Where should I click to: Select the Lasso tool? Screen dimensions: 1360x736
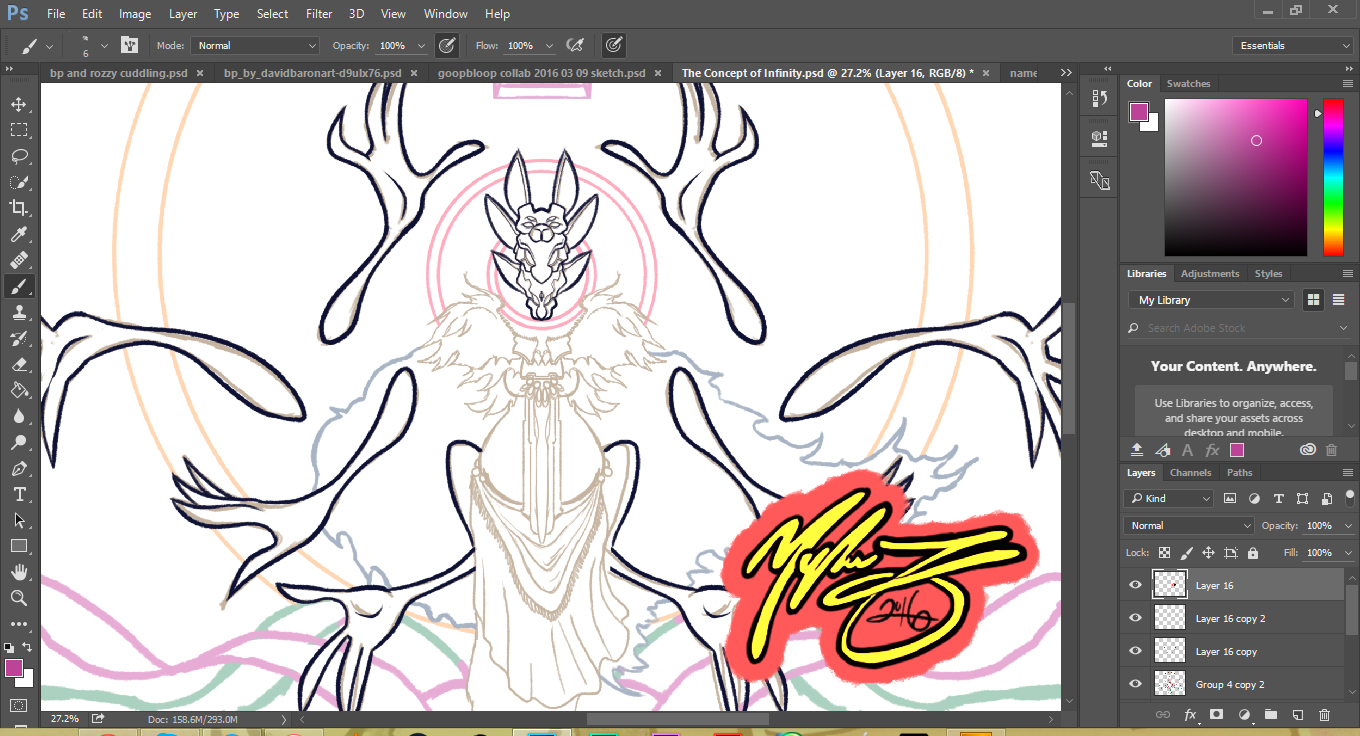(18, 156)
